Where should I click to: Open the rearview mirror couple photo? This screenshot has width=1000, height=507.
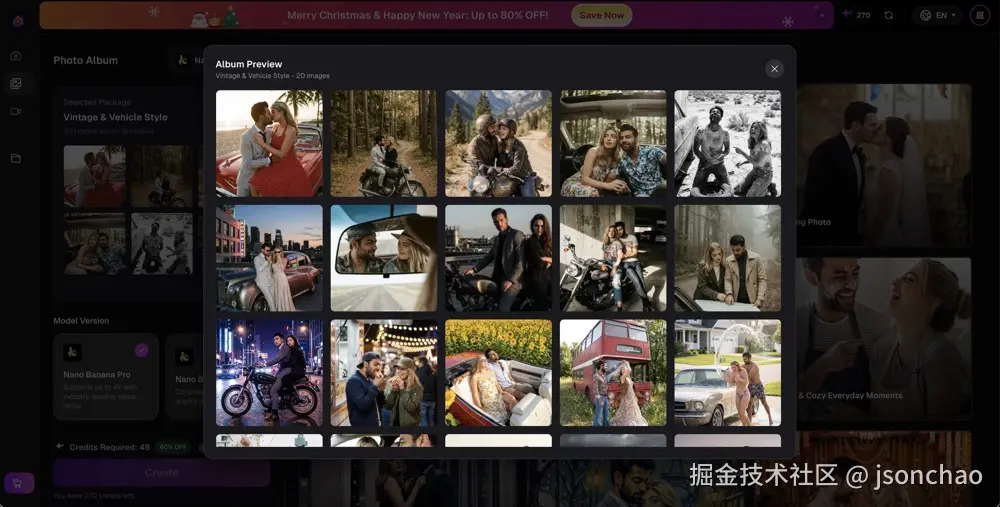pyautogui.click(x=384, y=258)
